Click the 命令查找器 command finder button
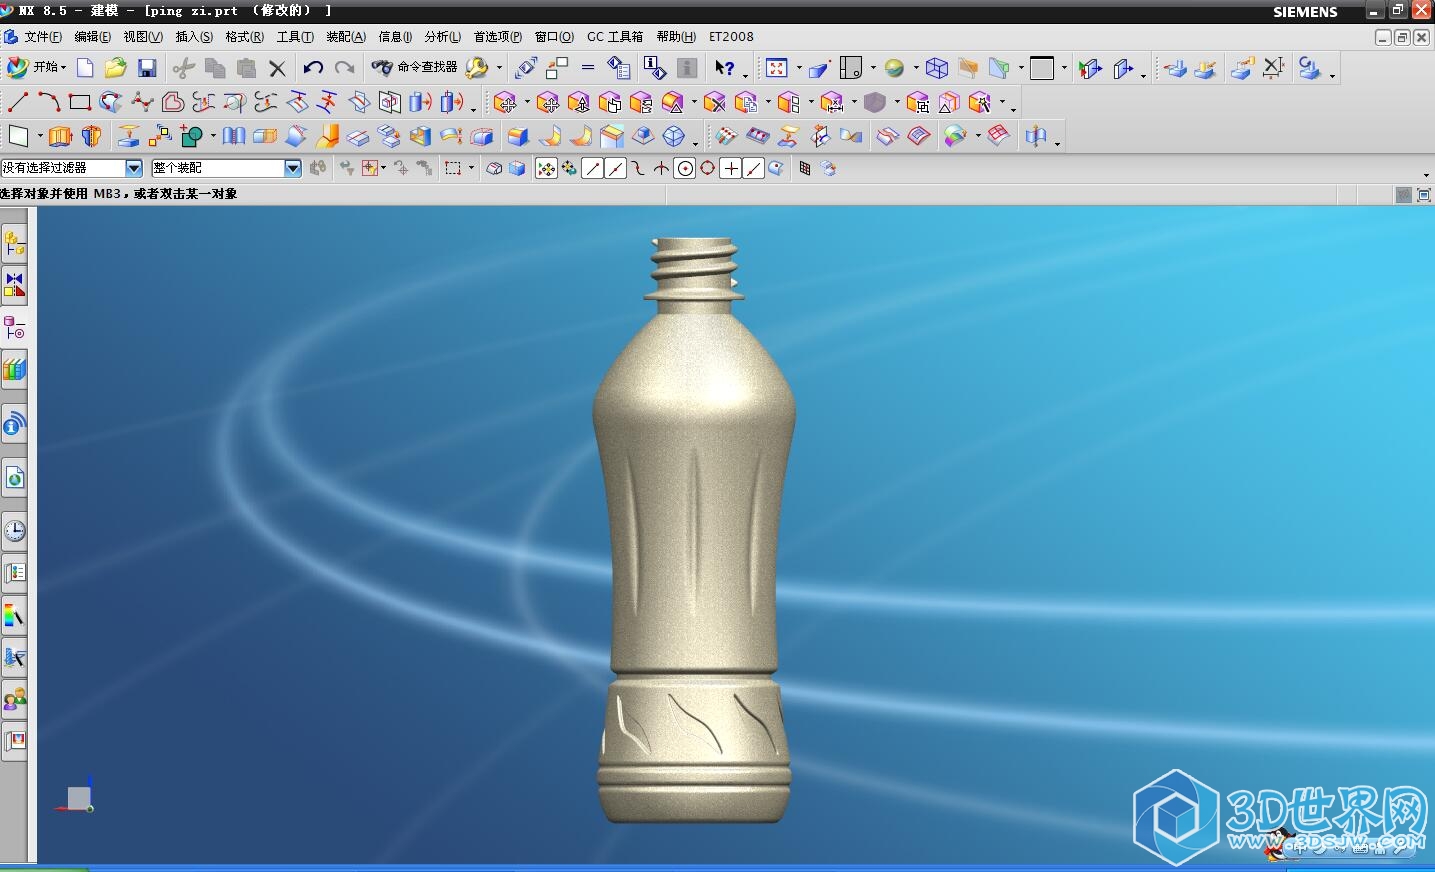 coord(415,68)
